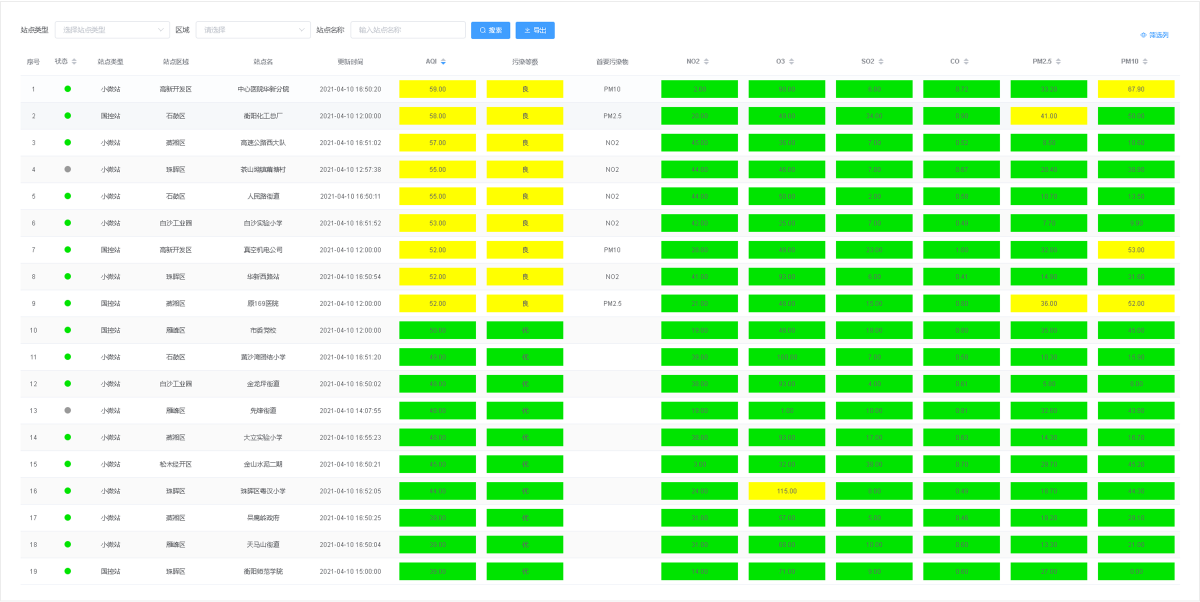Click the grey status dot in row 13
This screenshot has height=602, width=1200.
tap(67, 410)
